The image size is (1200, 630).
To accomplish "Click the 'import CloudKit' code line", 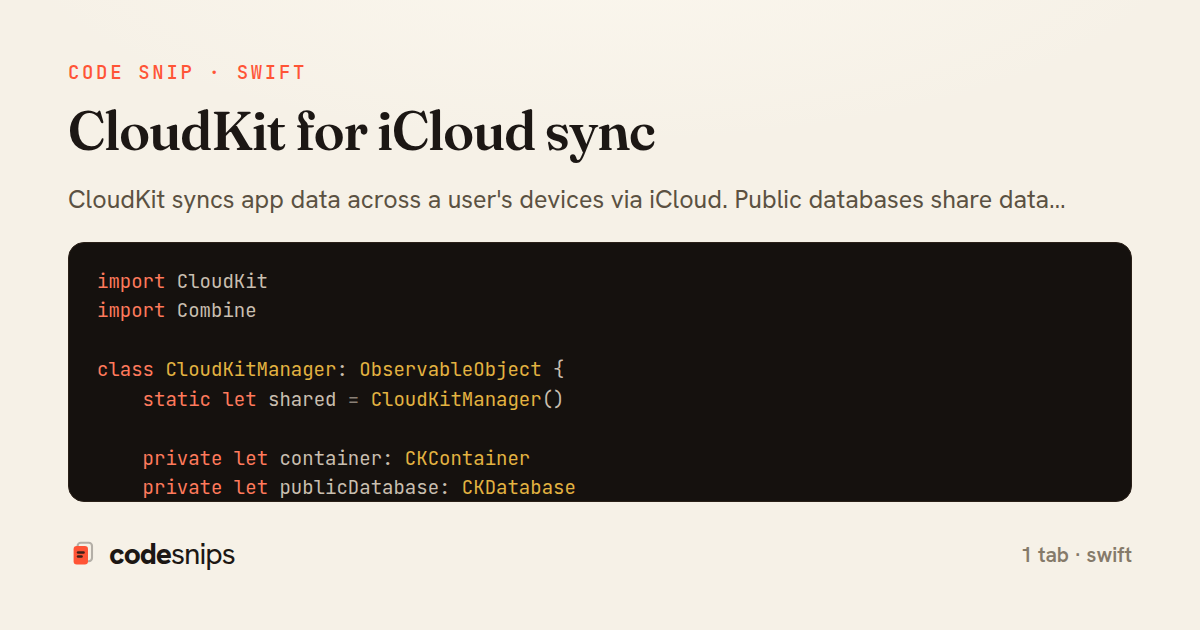I will coord(182,281).
